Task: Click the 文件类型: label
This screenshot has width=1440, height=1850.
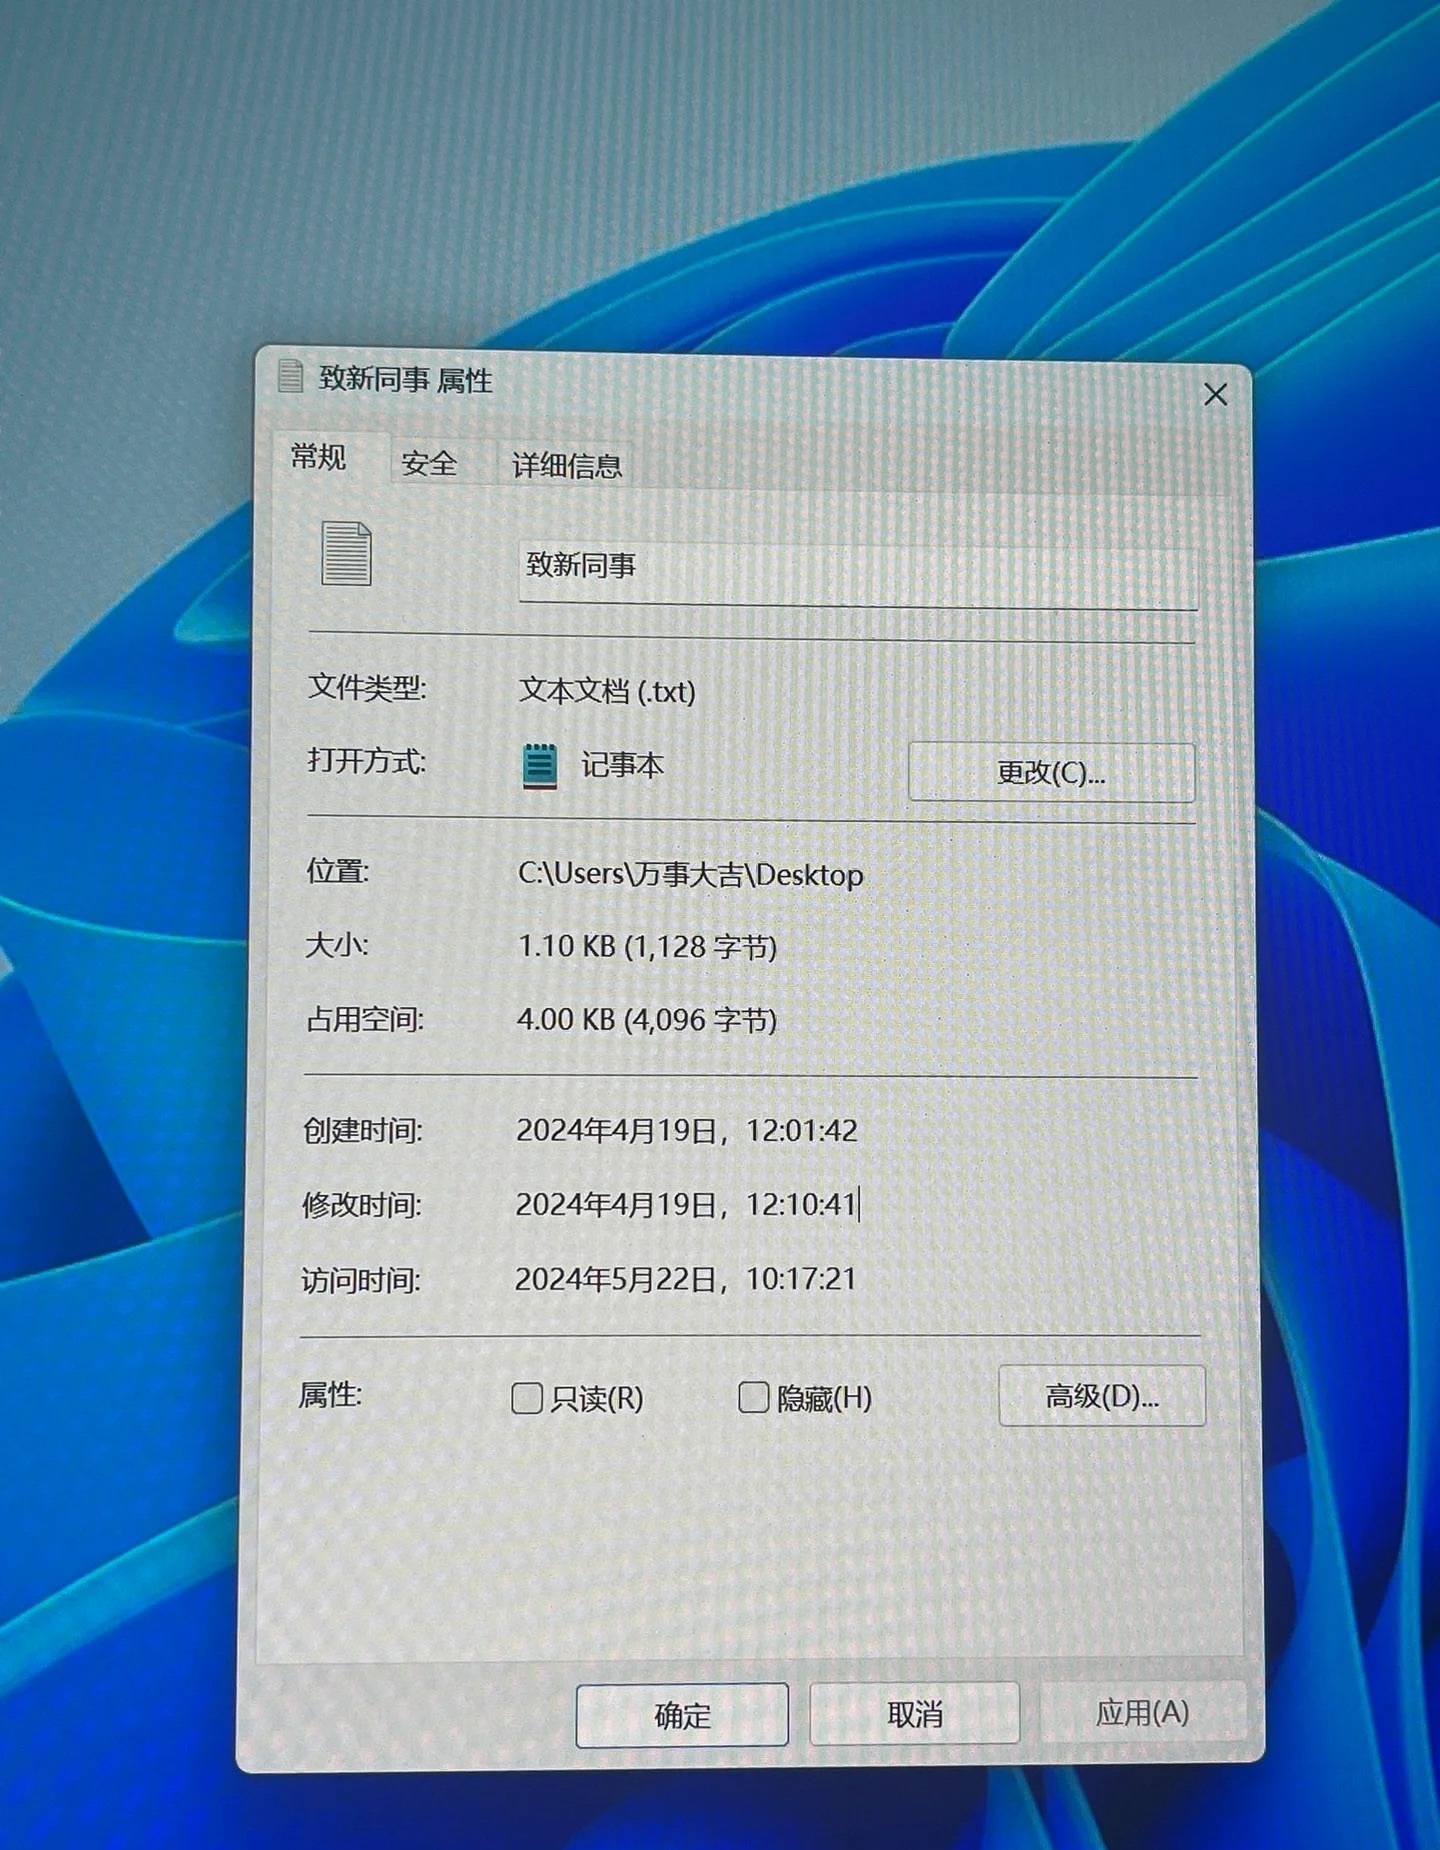Action: (x=367, y=688)
